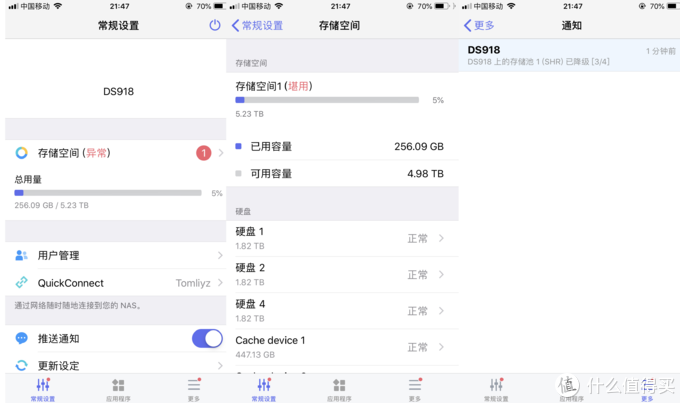Viewport: 680px width, 403px height.
Task: Open 用户管理 via its users icon
Action: pos(21,255)
